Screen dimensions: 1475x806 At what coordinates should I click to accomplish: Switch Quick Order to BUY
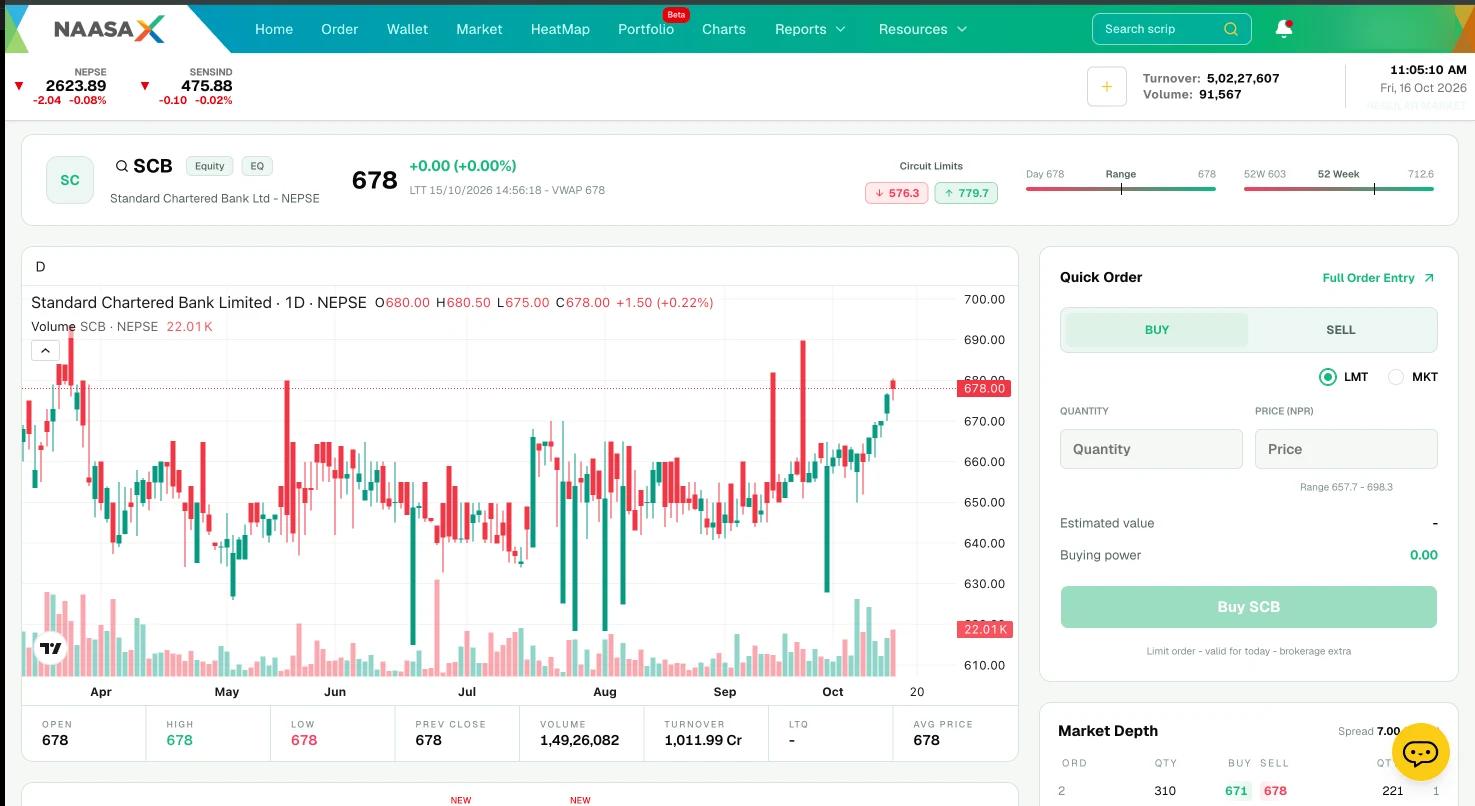coord(1157,330)
